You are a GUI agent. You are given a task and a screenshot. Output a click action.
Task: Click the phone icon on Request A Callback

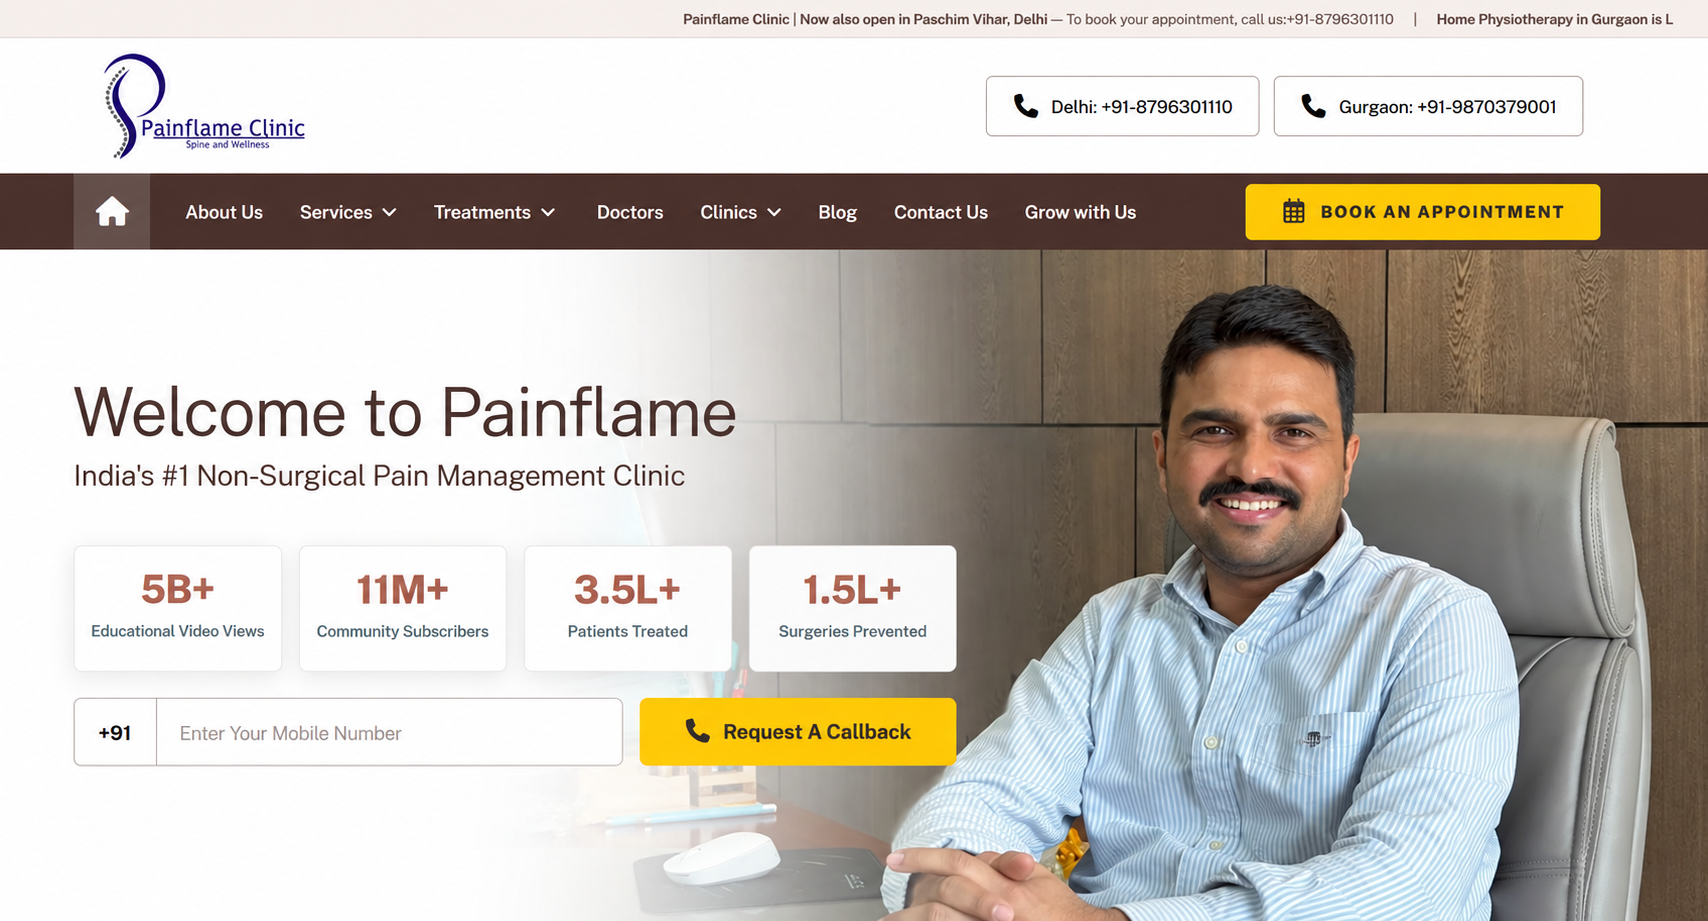click(698, 731)
